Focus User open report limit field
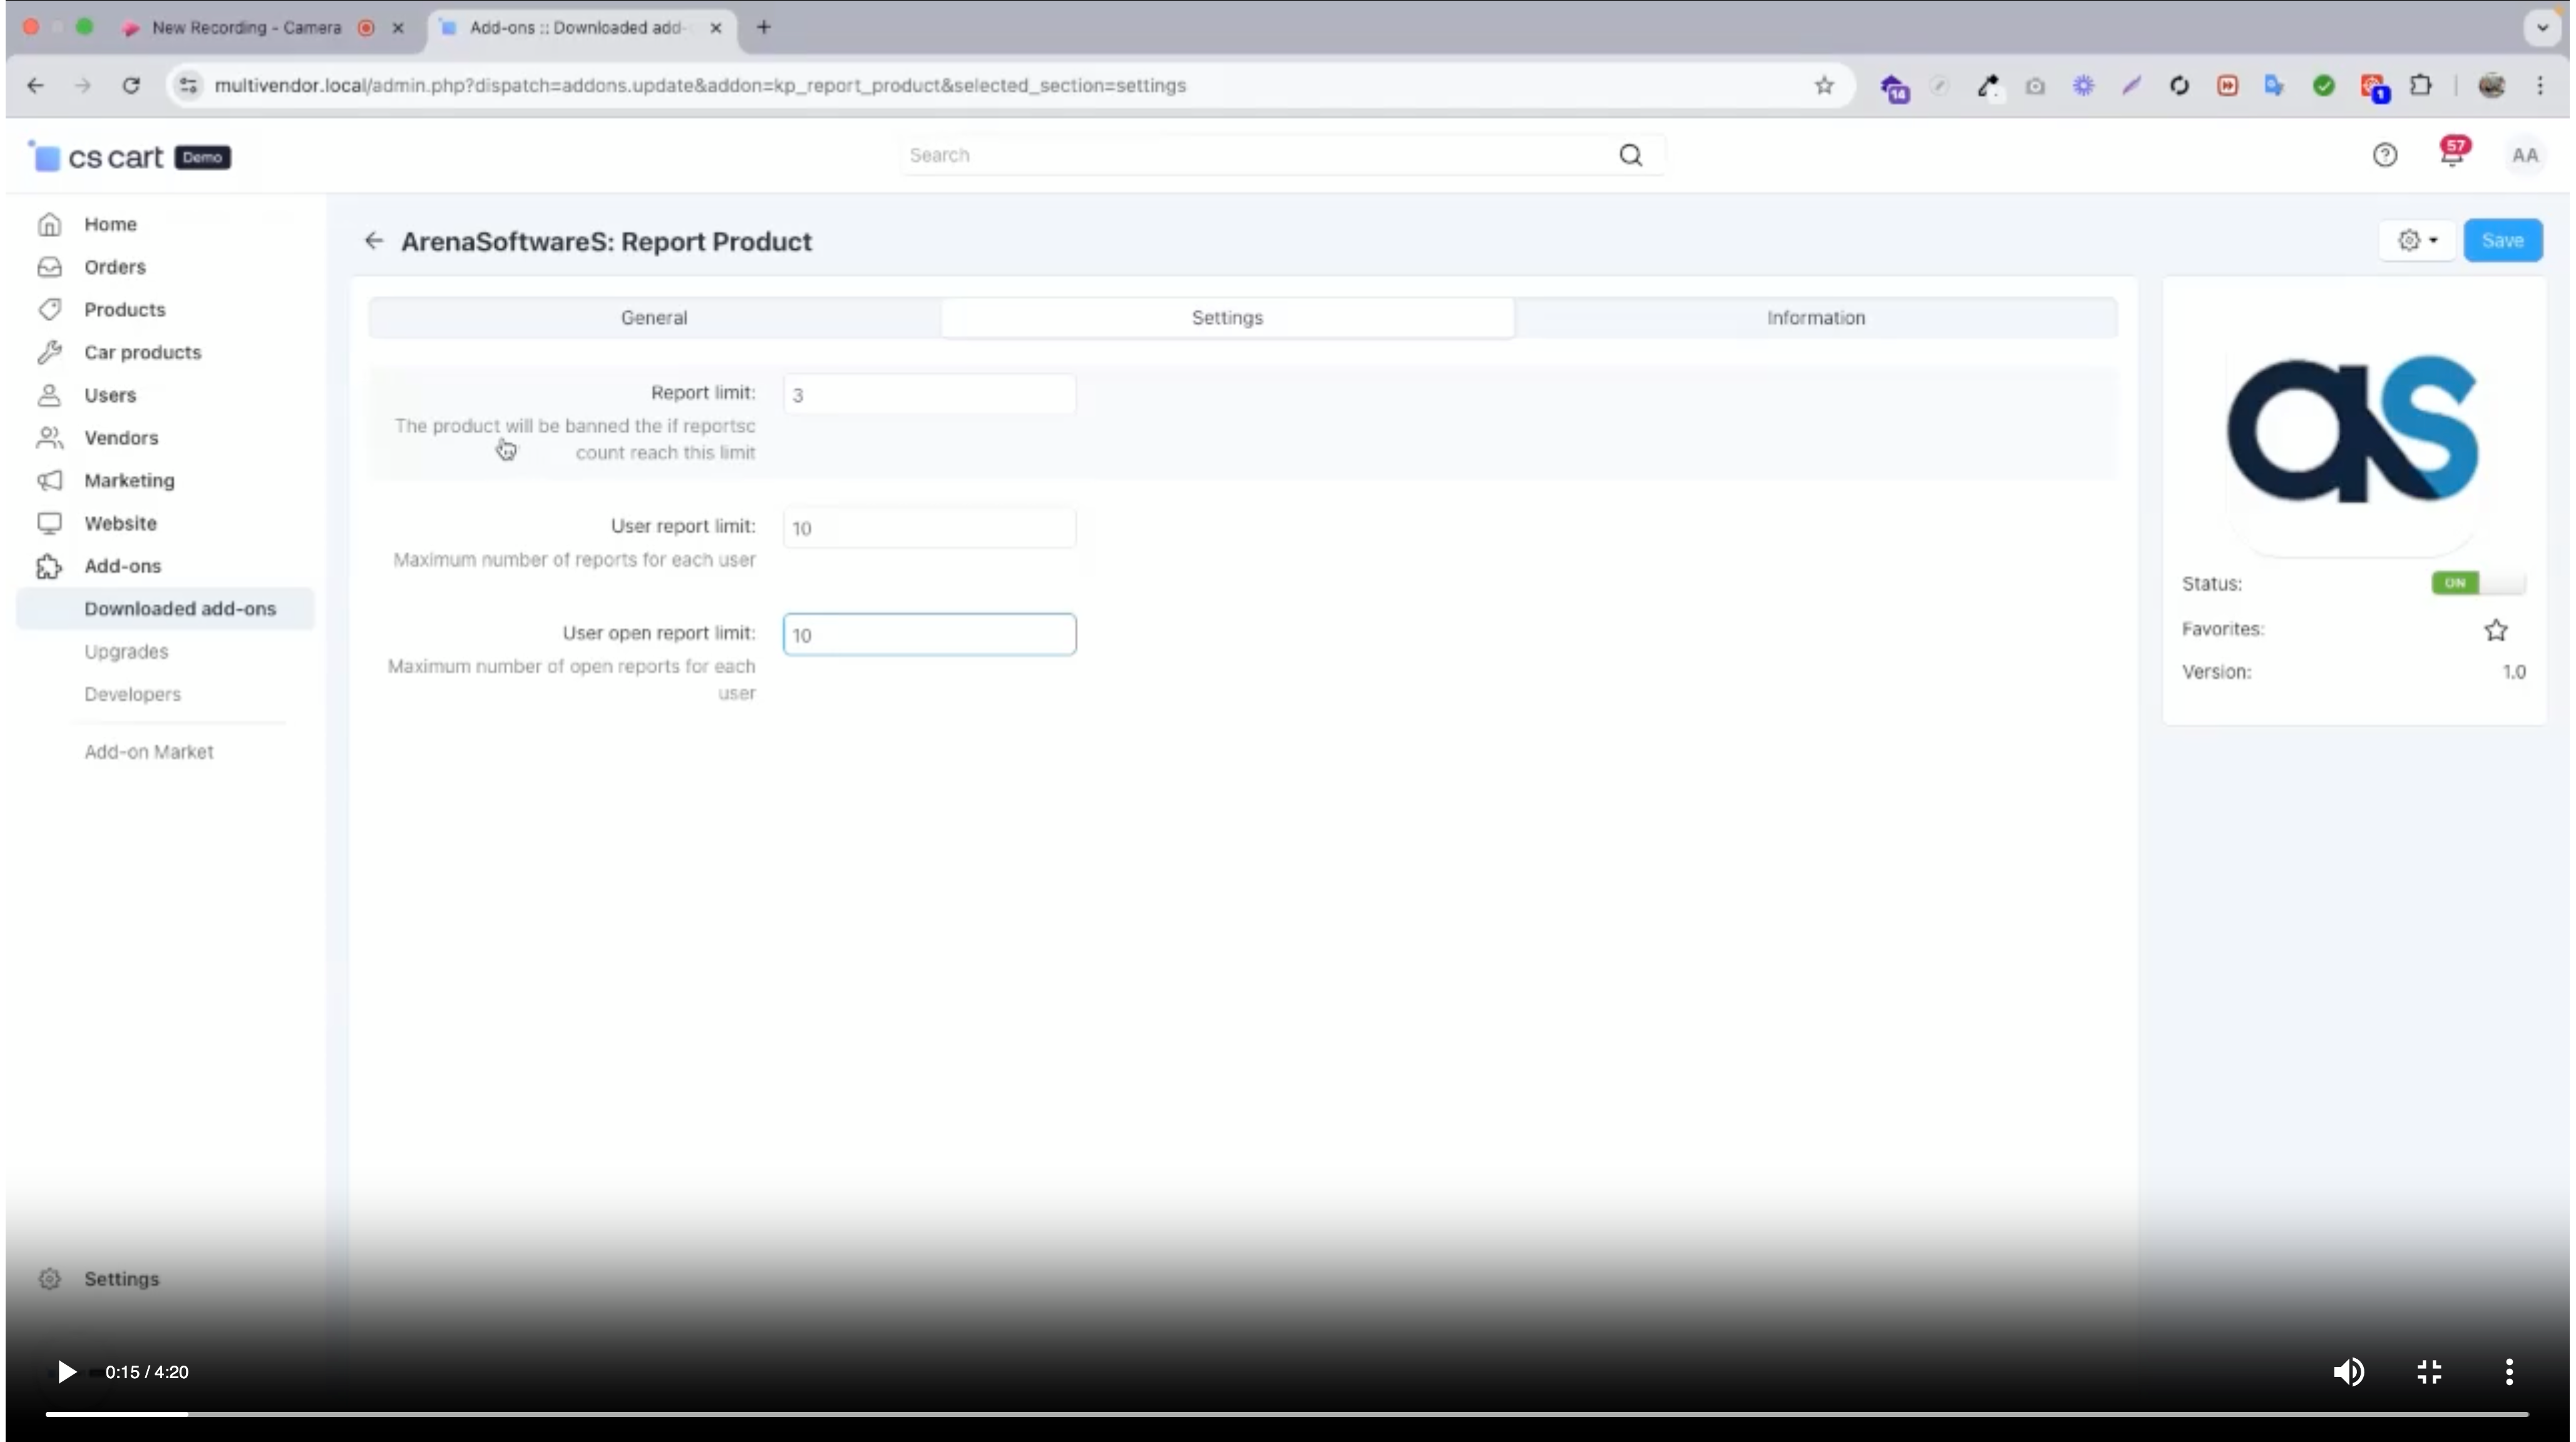This screenshot has height=1442, width=2576. [x=929, y=635]
